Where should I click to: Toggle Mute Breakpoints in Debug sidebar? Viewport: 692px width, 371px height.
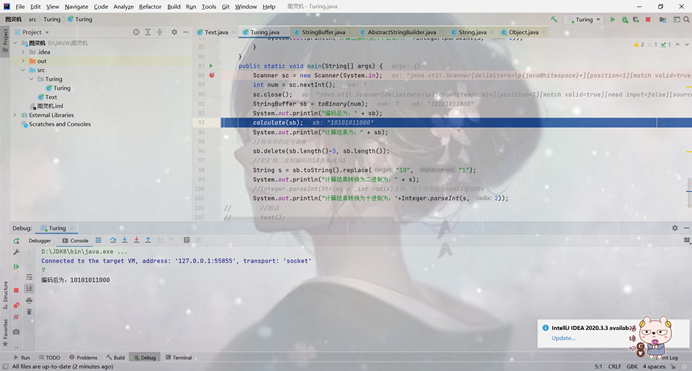click(x=16, y=317)
